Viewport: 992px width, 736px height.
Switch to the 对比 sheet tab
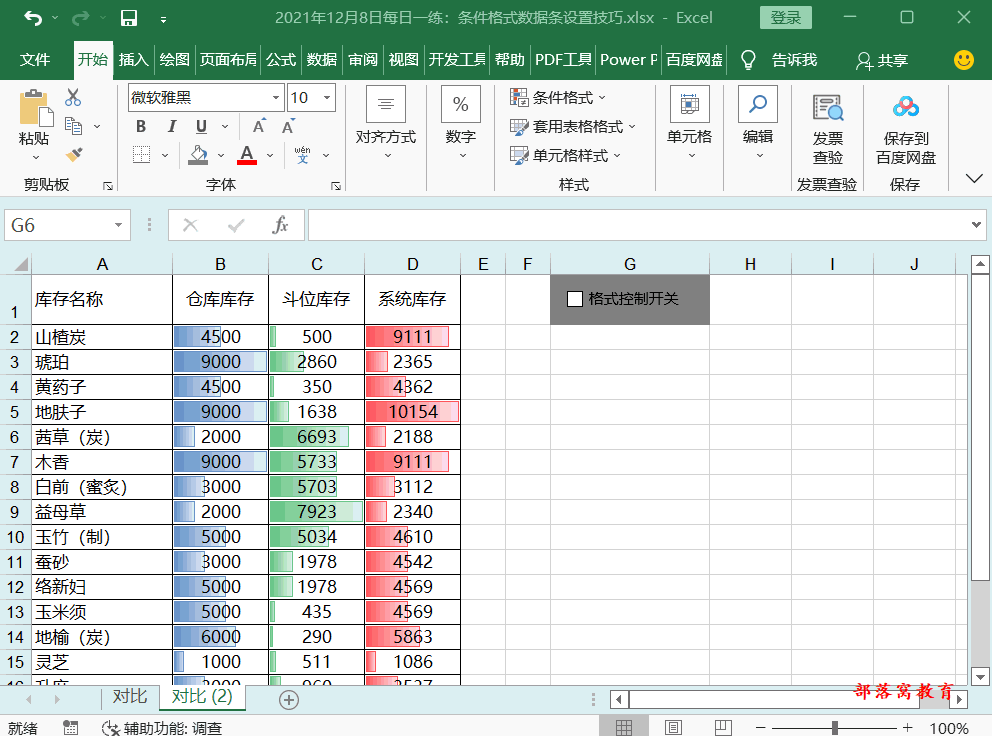click(x=130, y=697)
